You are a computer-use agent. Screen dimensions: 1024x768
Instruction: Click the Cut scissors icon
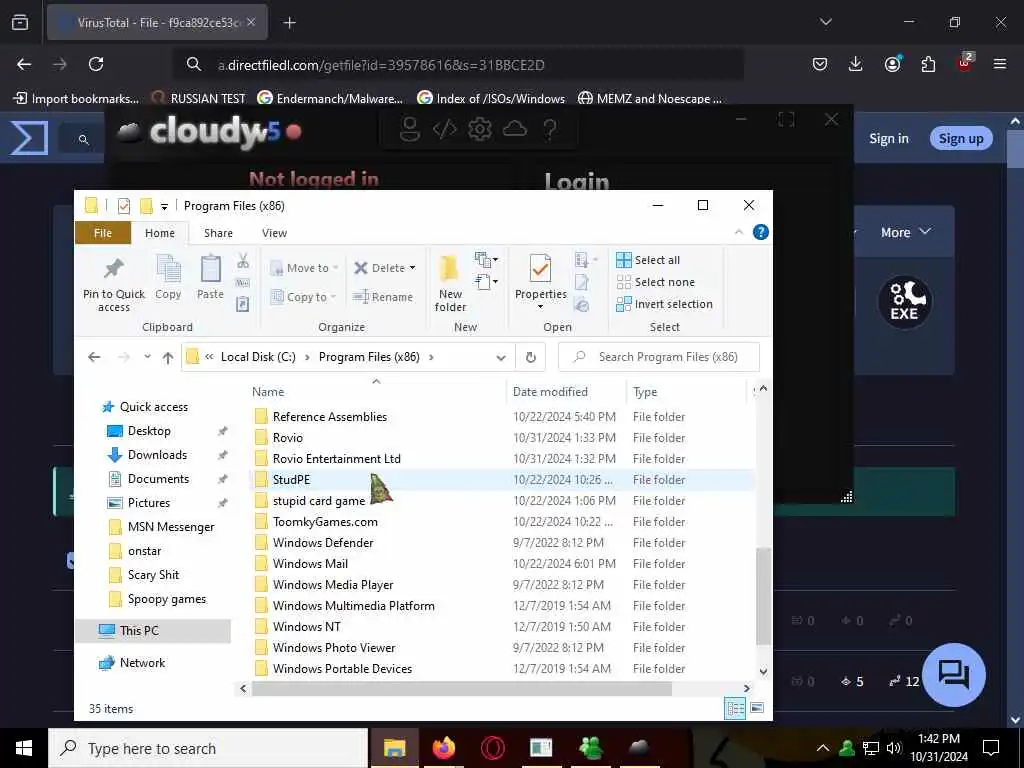pyautogui.click(x=243, y=261)
